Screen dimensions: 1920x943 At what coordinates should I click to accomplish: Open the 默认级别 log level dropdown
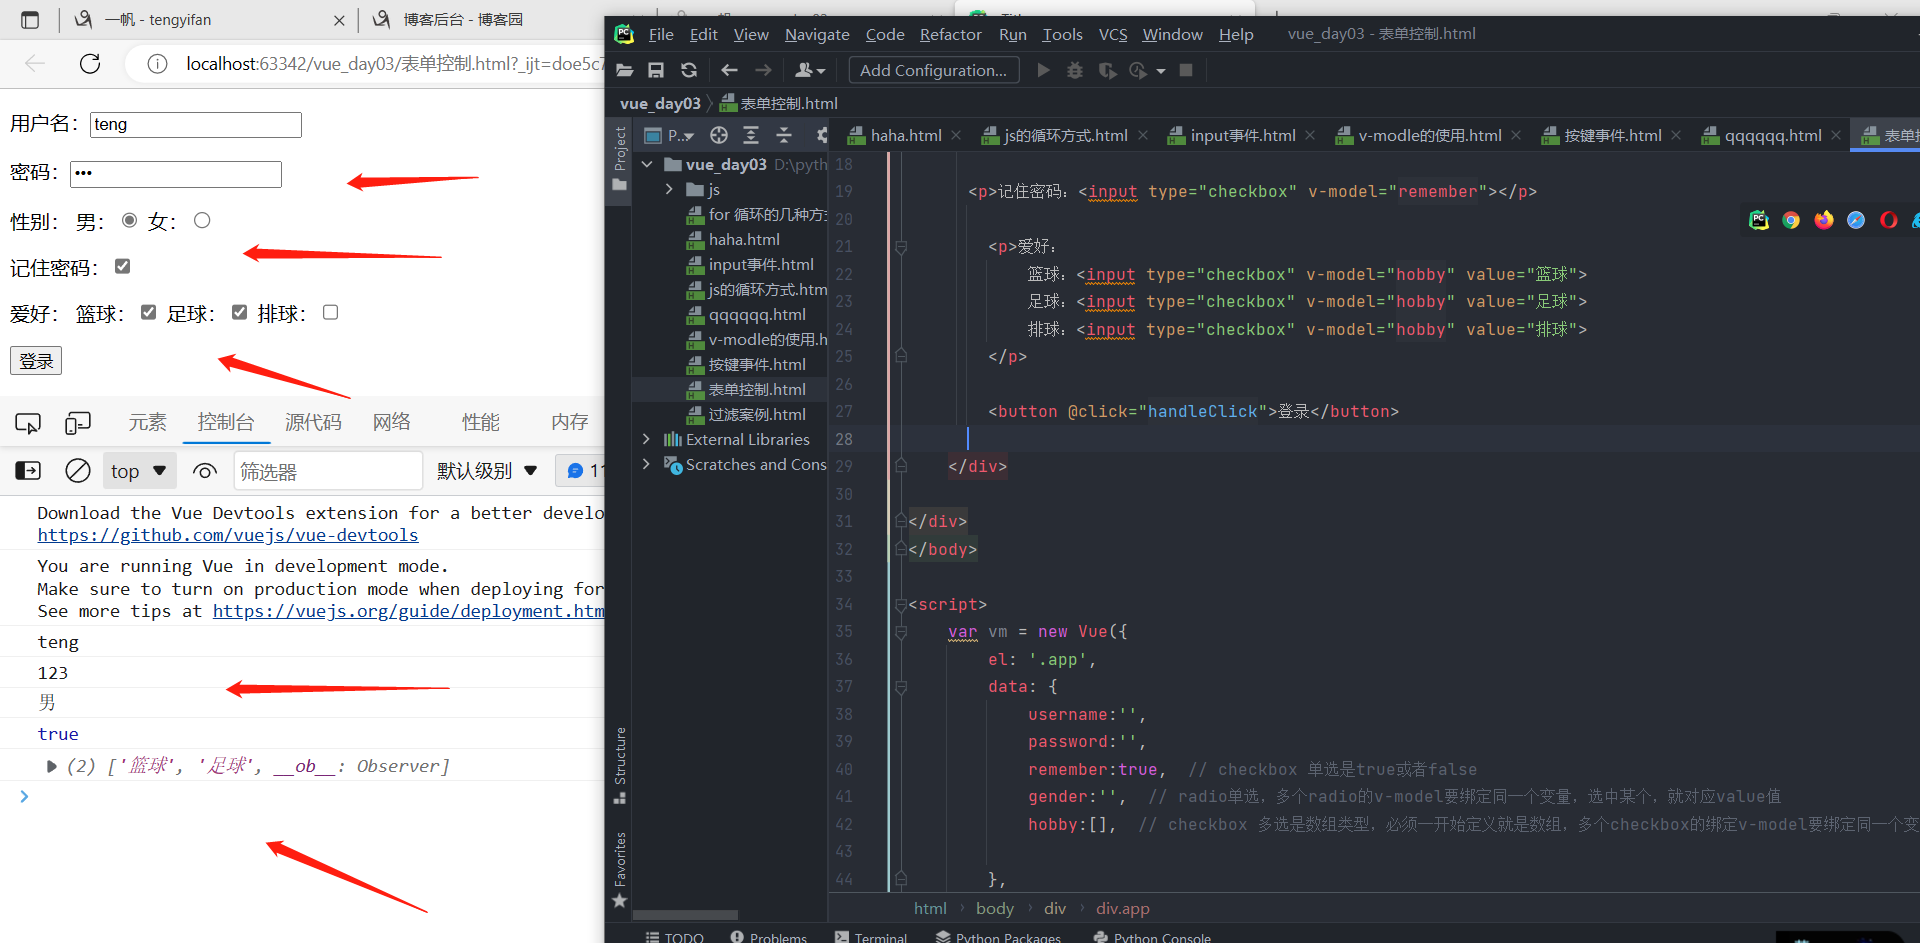pos(487,471)
